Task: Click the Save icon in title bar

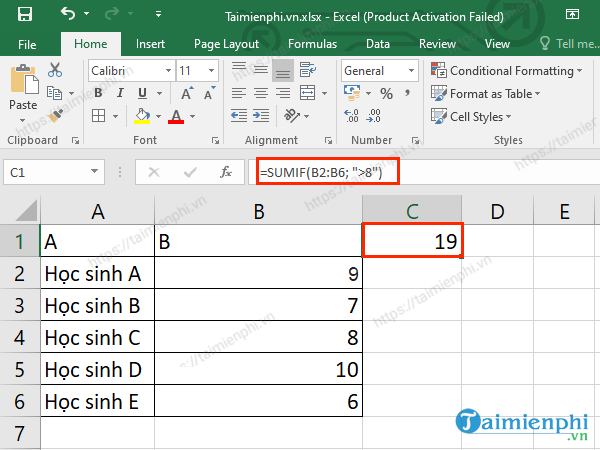Action: (23, 14)
